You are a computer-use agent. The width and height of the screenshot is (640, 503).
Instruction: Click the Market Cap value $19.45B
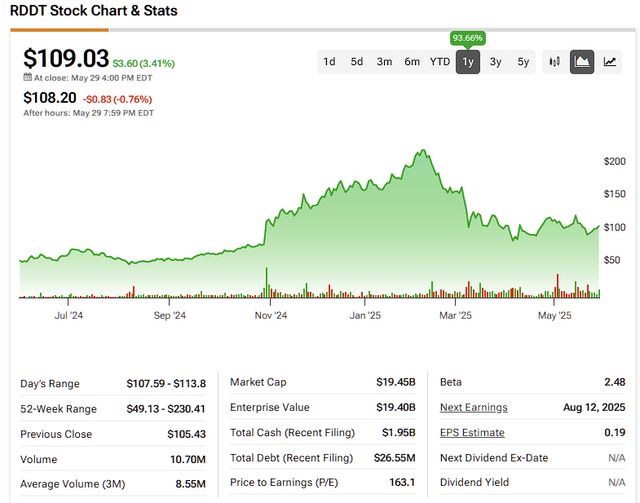396,382
